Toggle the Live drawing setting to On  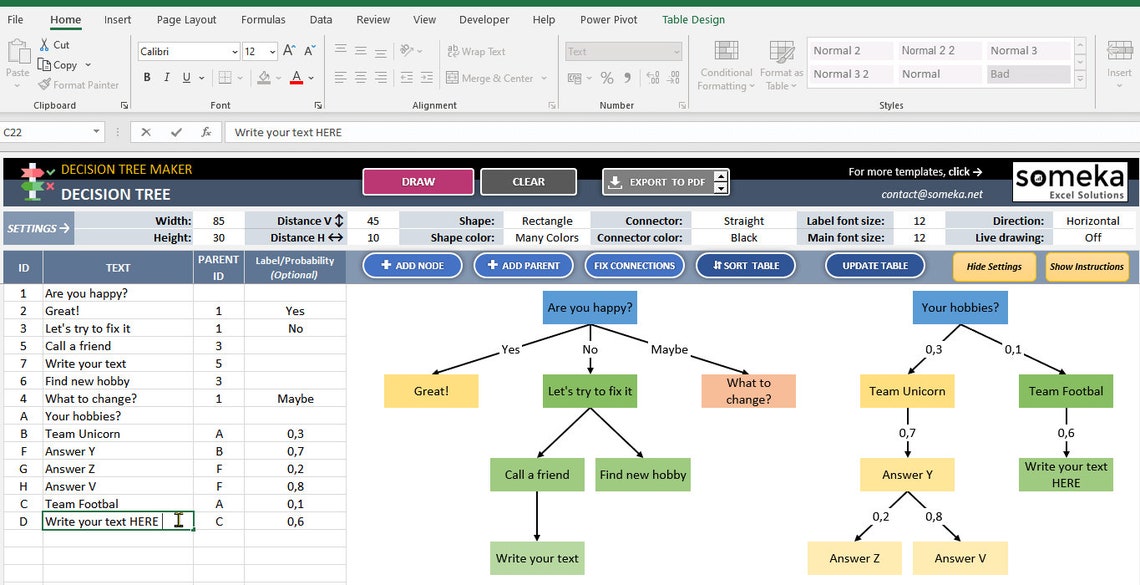click(1091, 238)
